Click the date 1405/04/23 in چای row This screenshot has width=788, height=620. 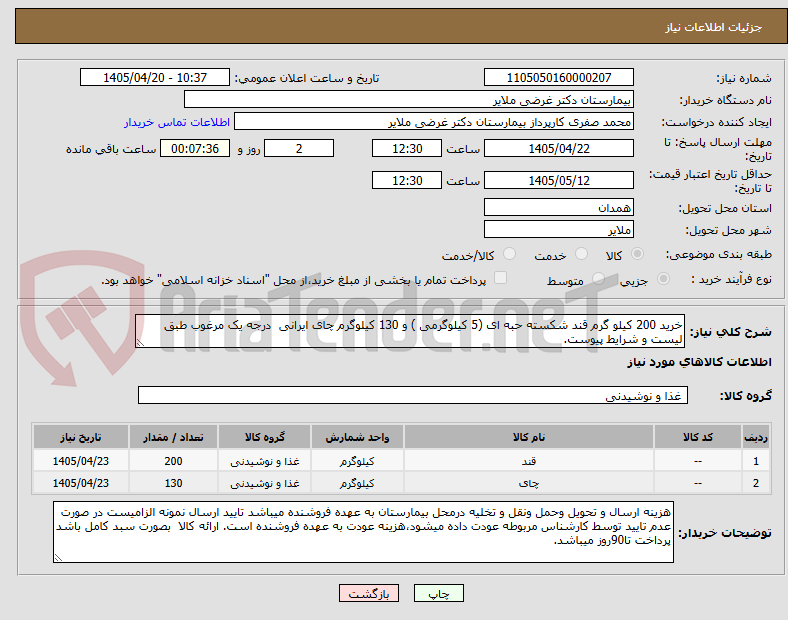80,483
